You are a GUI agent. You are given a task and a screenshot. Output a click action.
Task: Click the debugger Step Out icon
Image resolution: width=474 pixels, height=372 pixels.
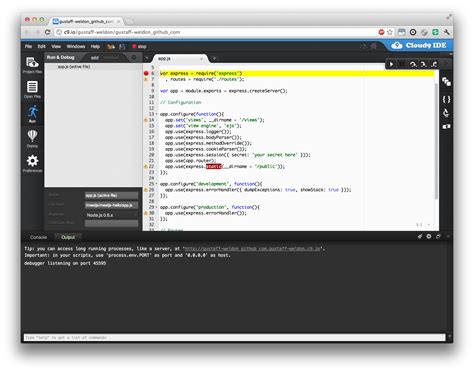(x=434, y=64)
